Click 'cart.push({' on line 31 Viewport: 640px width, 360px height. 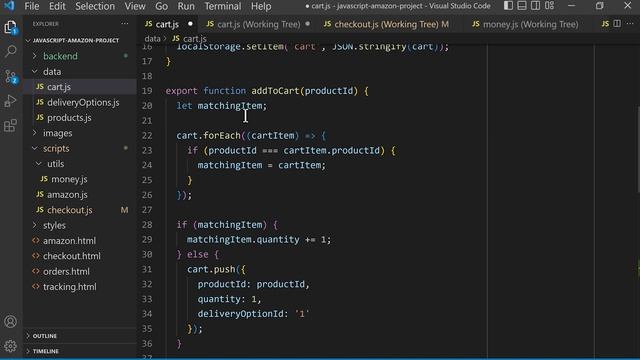pyautogui.click(x=216, y=269)
